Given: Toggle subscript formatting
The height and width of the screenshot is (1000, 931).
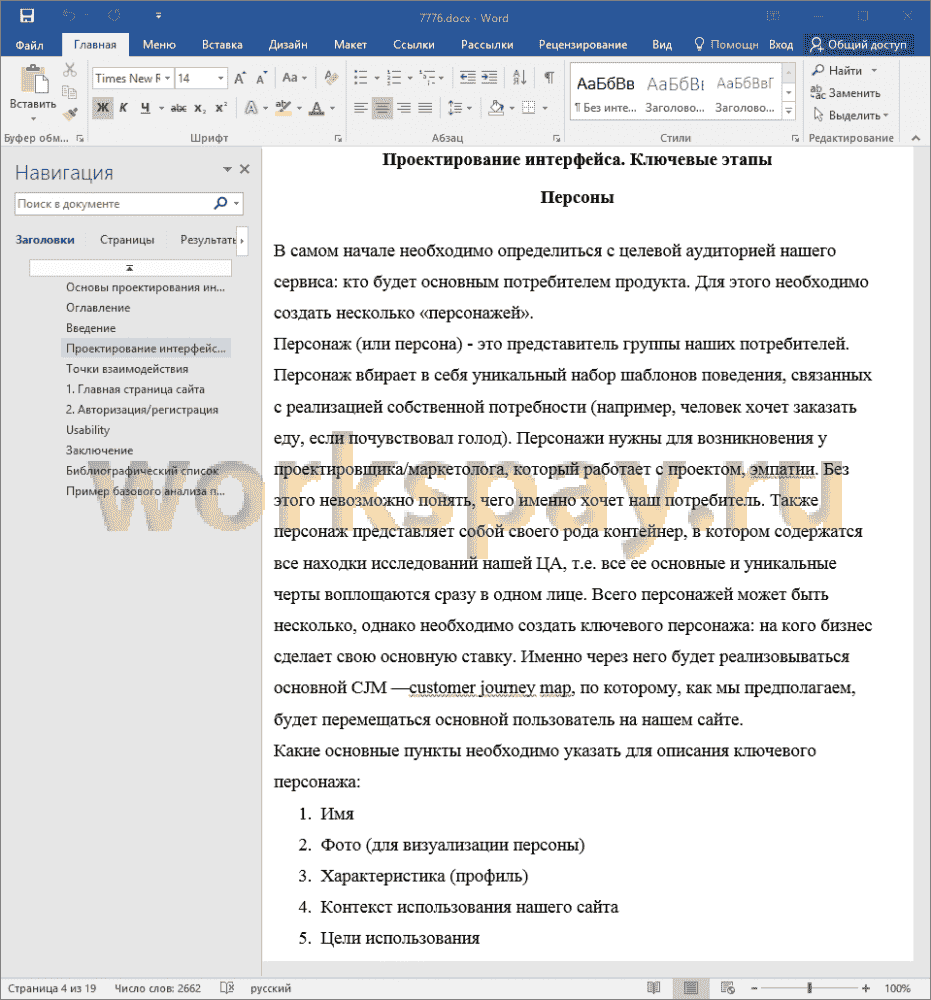Looking at the screenshot, I should (x=200, y=108).
